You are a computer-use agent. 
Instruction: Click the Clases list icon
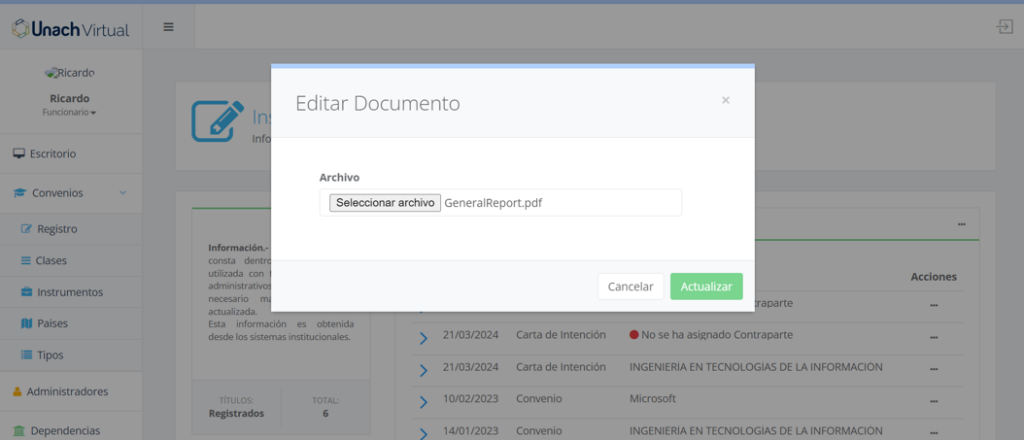[26, 260]
